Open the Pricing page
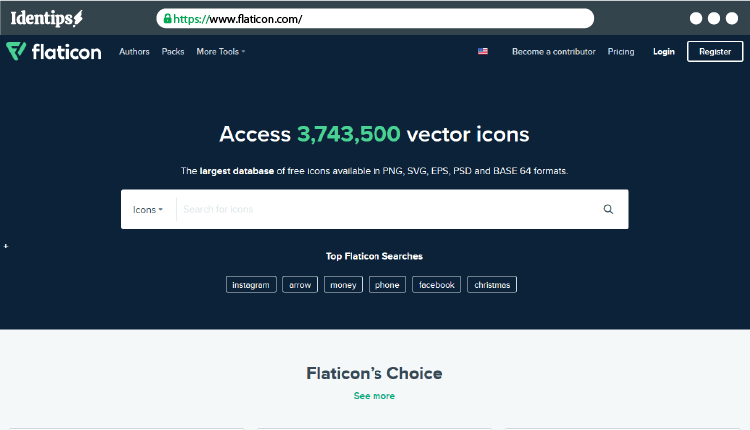750x430 pixels. point(621,52)
